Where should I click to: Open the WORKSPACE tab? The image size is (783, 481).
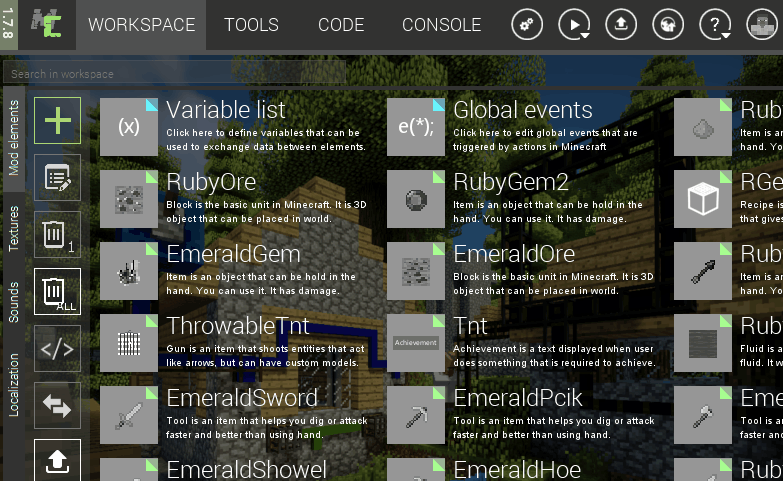tap(141, 25)
